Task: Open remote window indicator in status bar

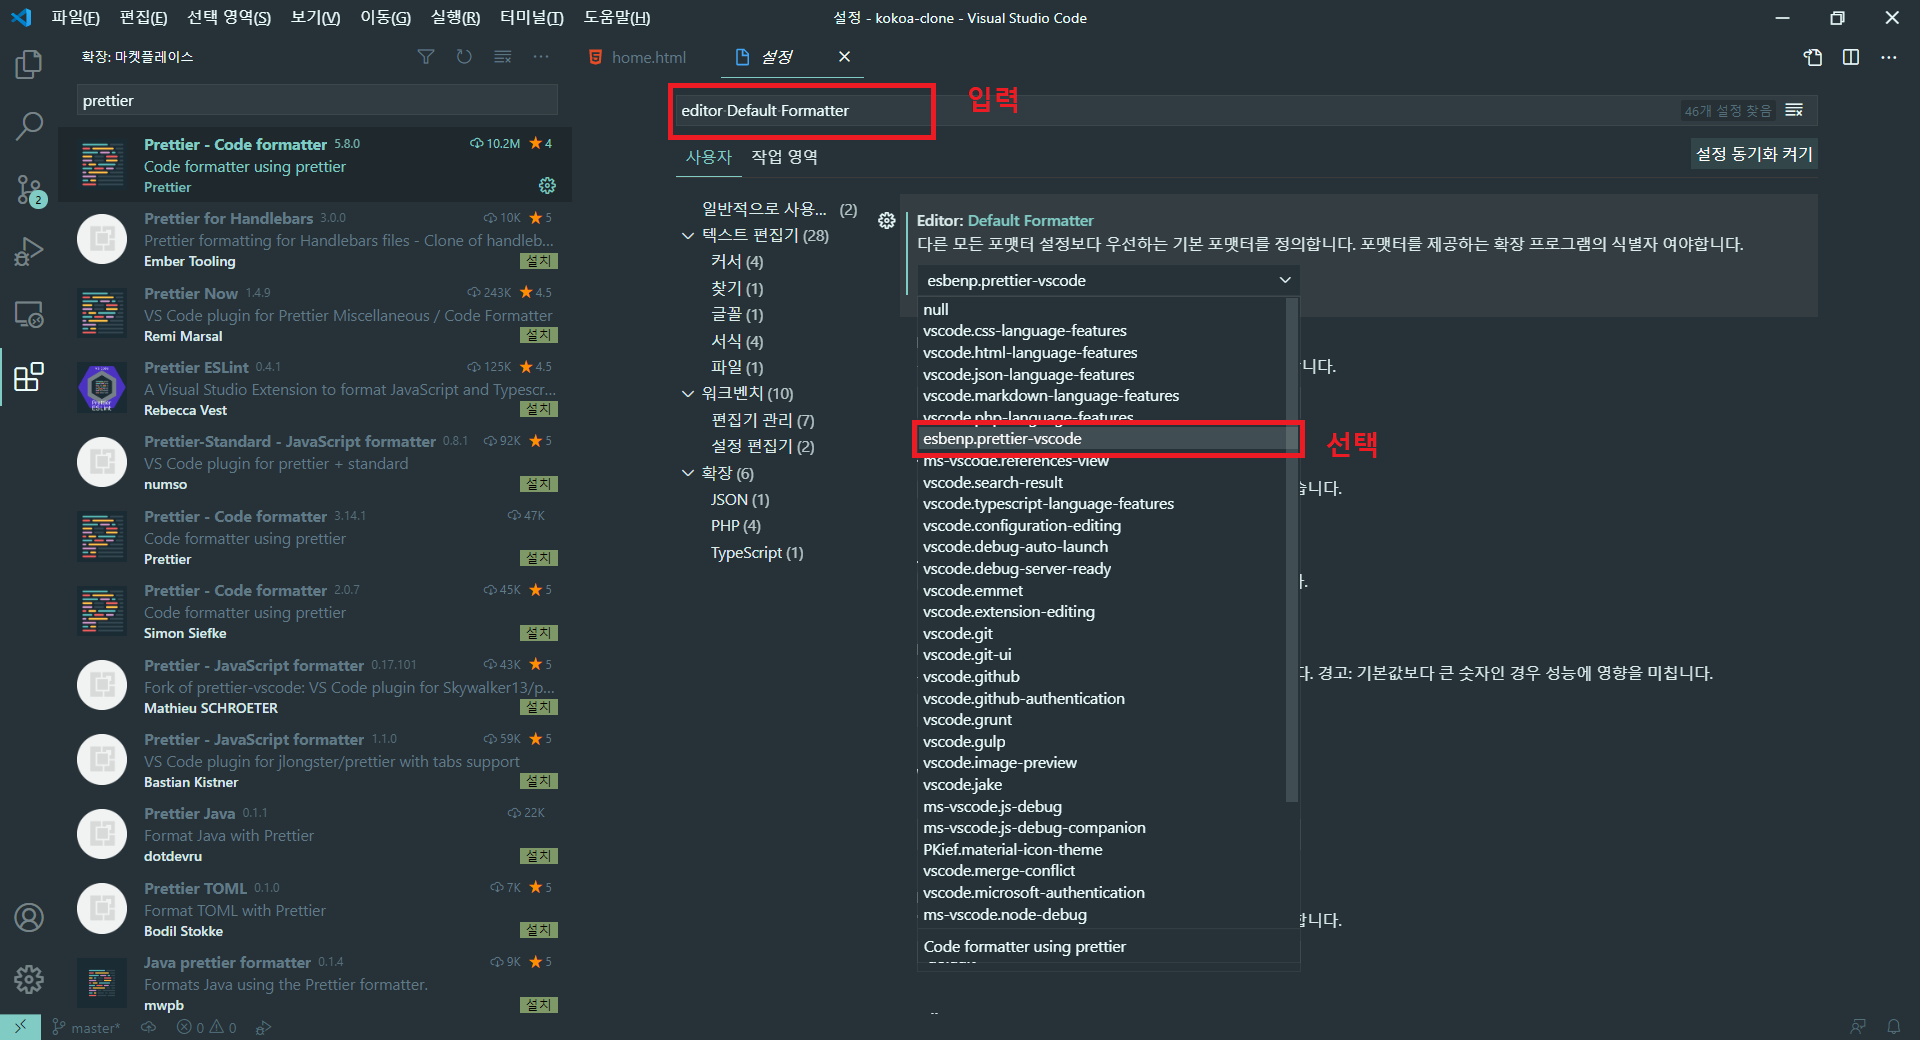Action: click(20, 1027)
